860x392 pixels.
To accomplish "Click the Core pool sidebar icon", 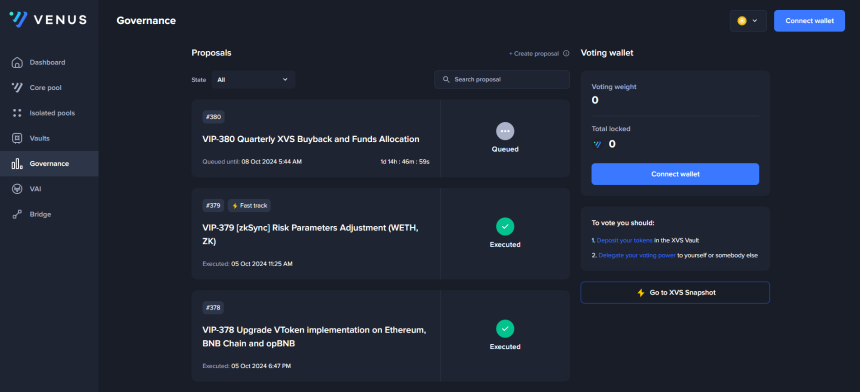I will 17,88.
